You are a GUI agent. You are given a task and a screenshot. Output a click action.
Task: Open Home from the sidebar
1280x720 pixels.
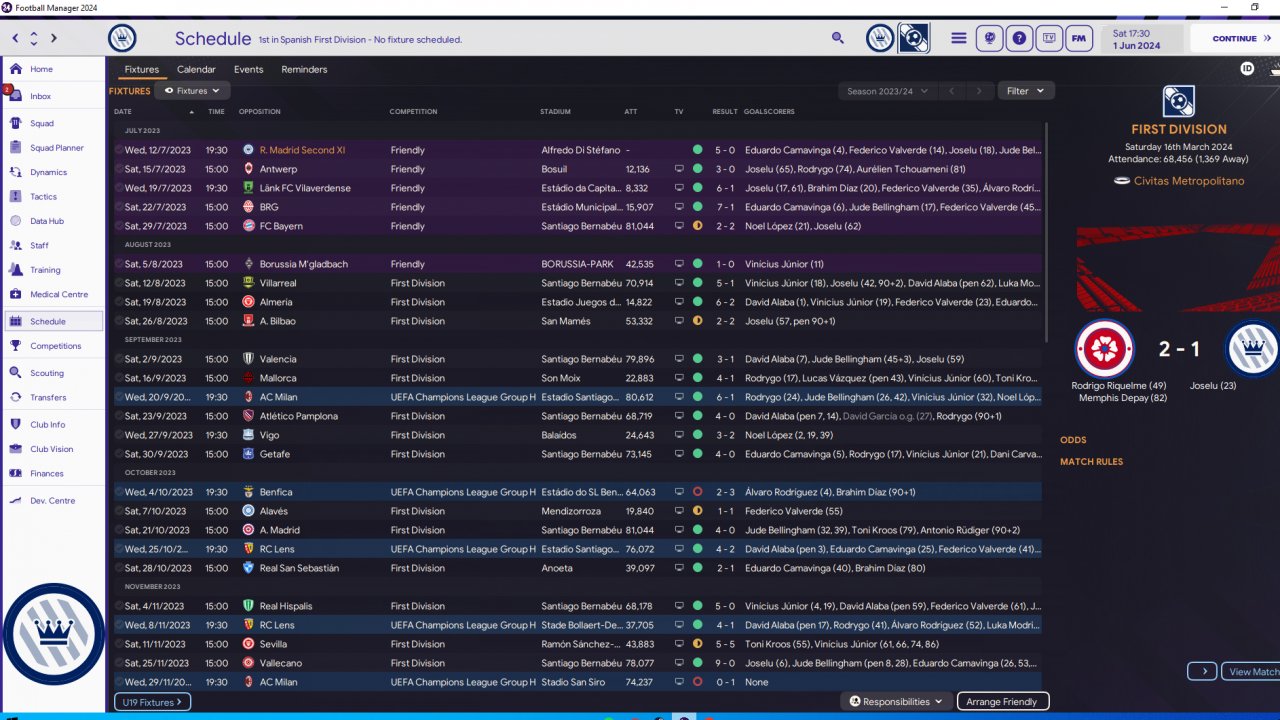pyautogui.click(x=53, y=69)
